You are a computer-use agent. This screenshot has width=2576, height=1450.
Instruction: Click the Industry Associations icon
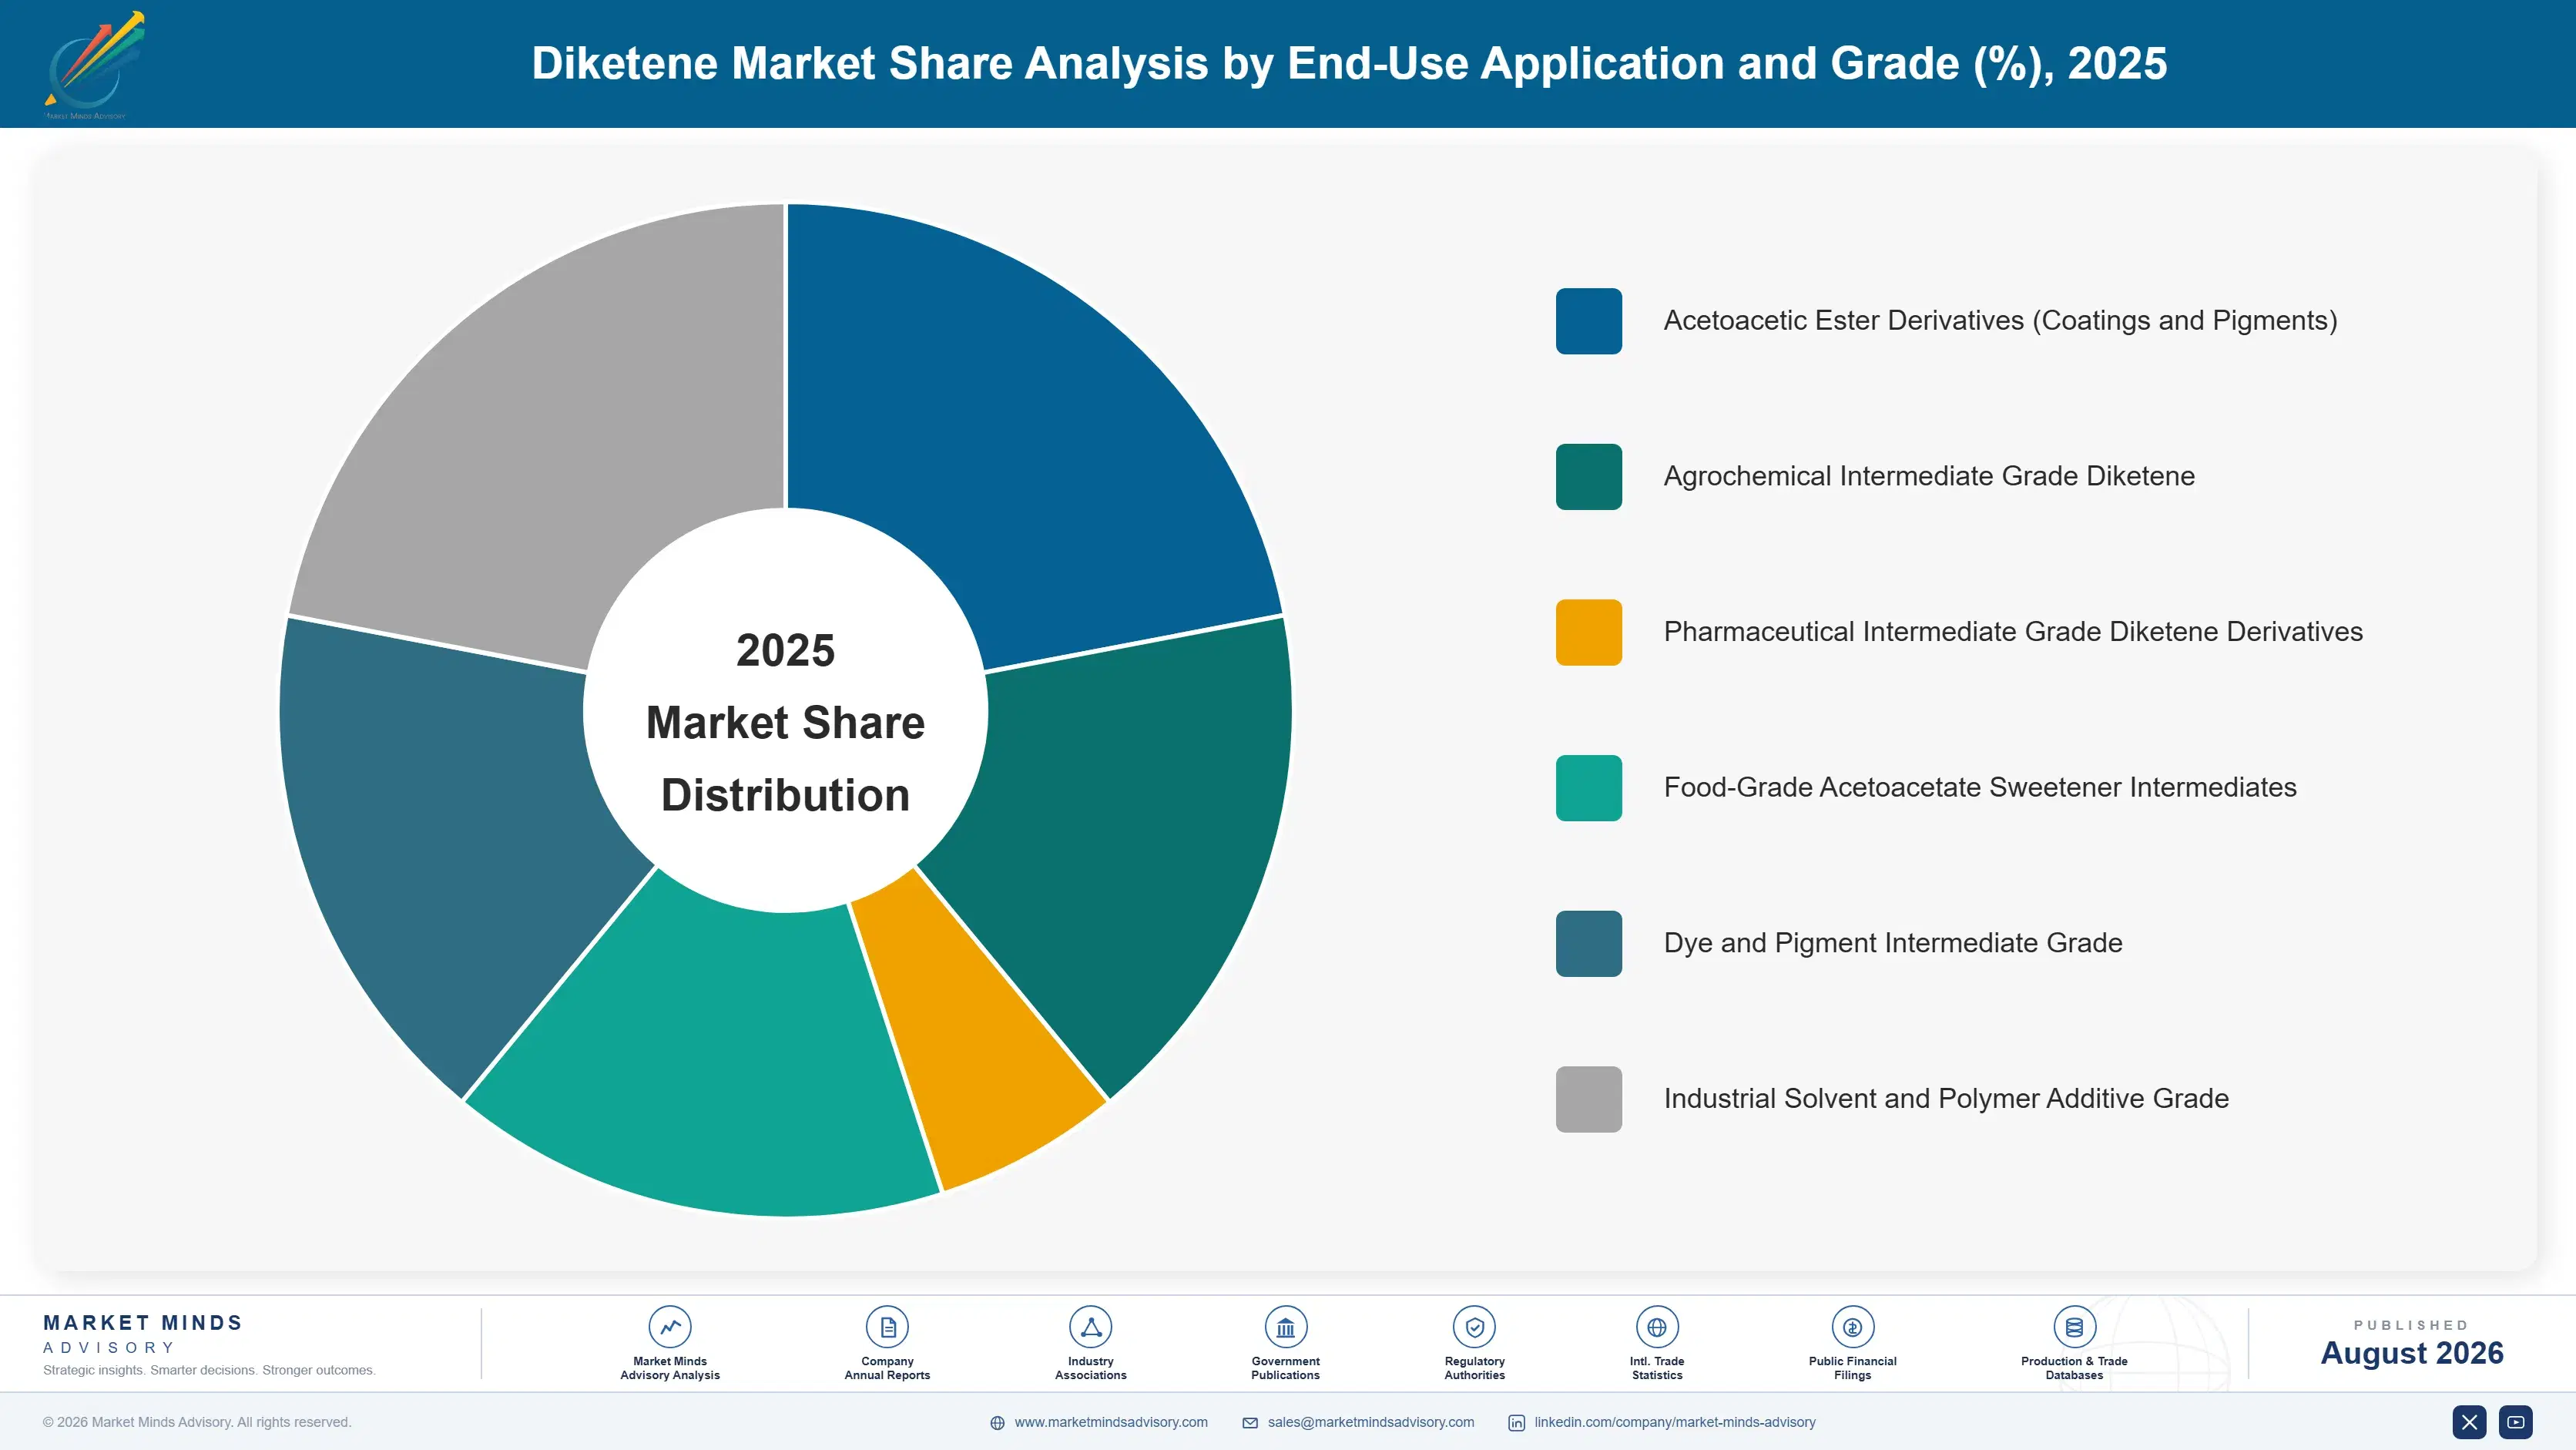click(x=1090, y=1327)
